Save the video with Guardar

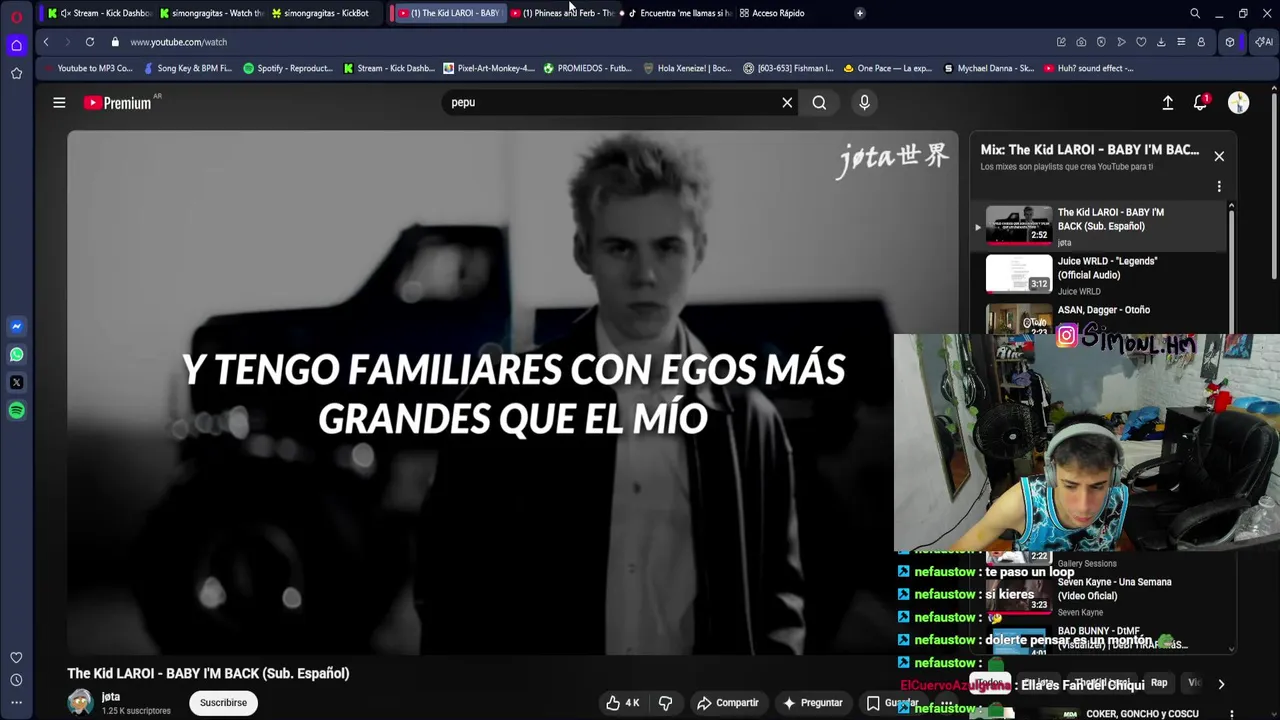[892, 703]
